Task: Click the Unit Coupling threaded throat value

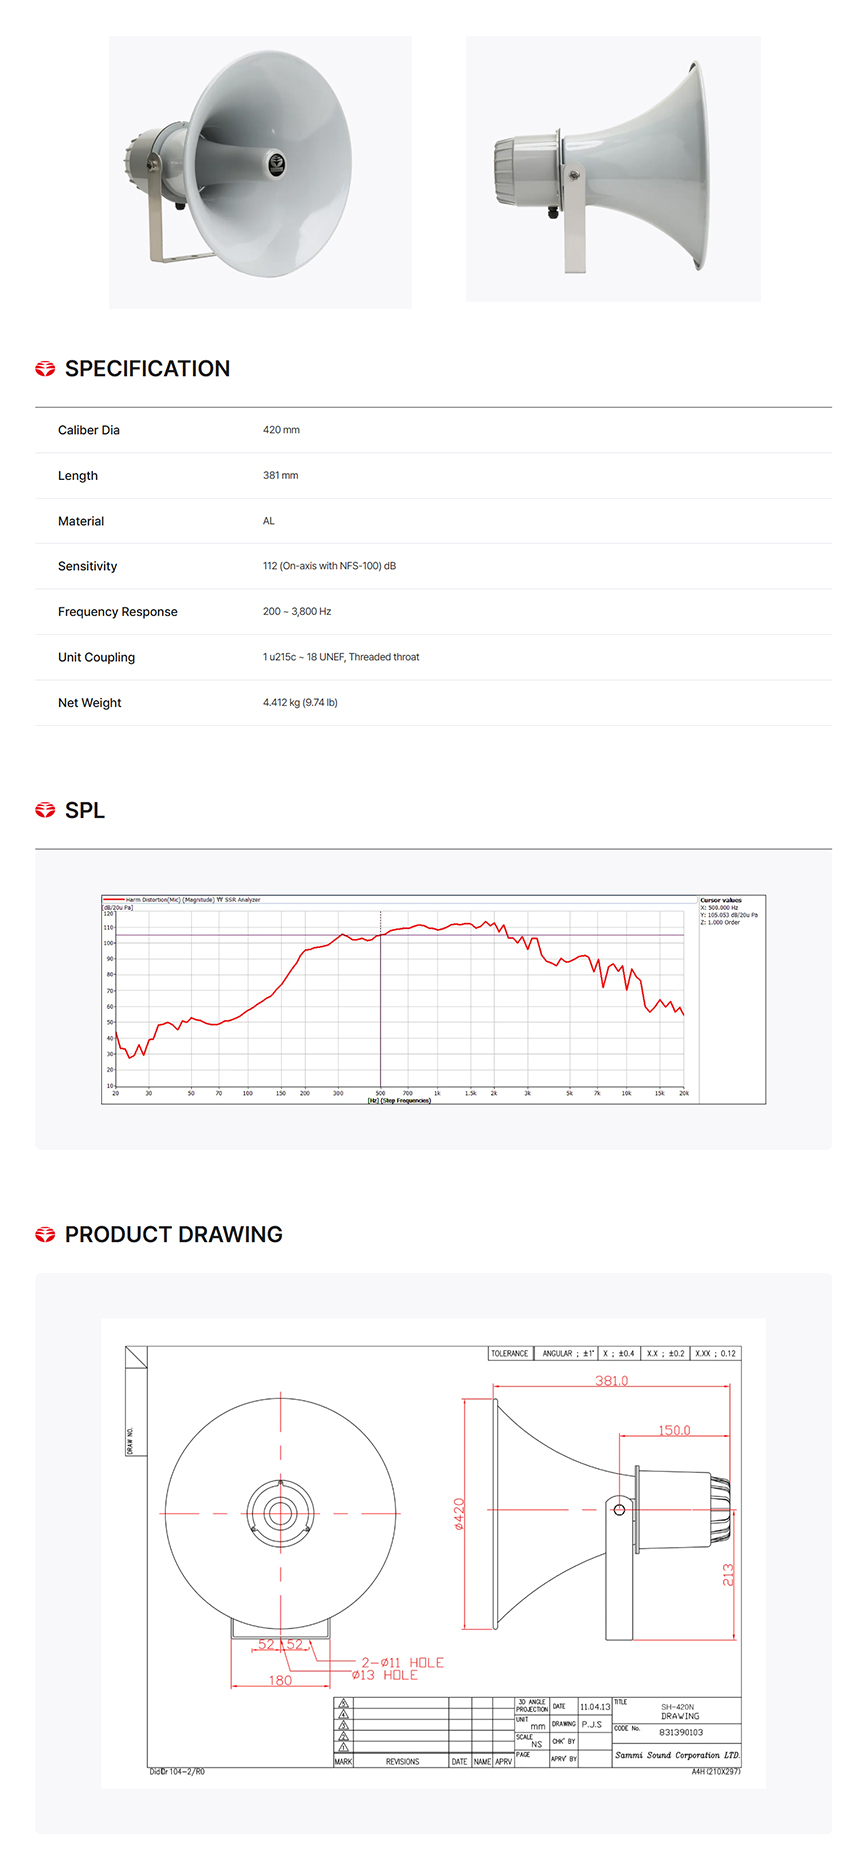Action: tap(341, 657)
